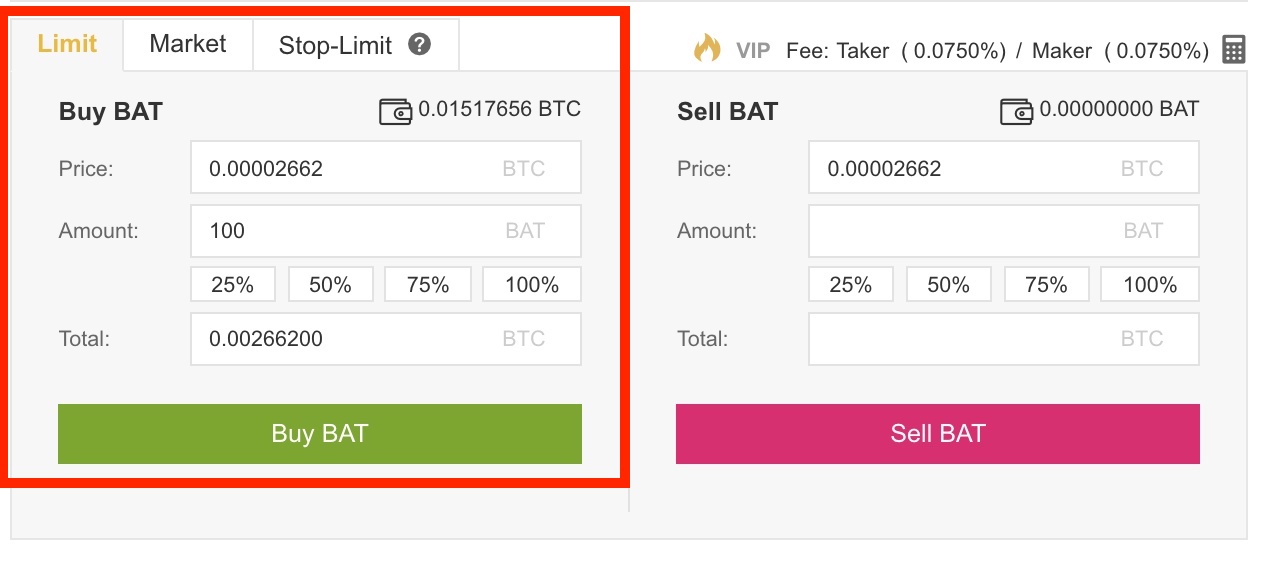Screen dimensions: 1262x568
Task: Click the BTC wallet icon in Buy panel
Action: 395,111
